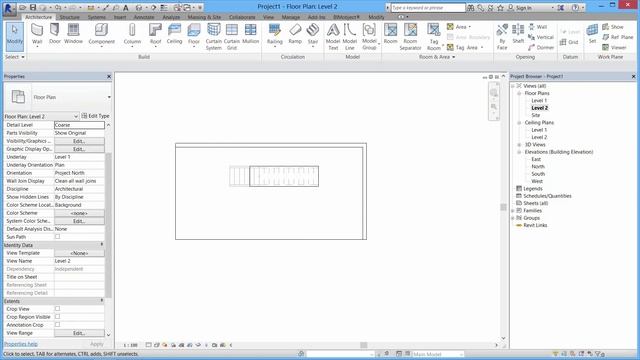This screenshot has width=640, height=360.
Task: Choose the Railing tool
Action: [275, 35]
